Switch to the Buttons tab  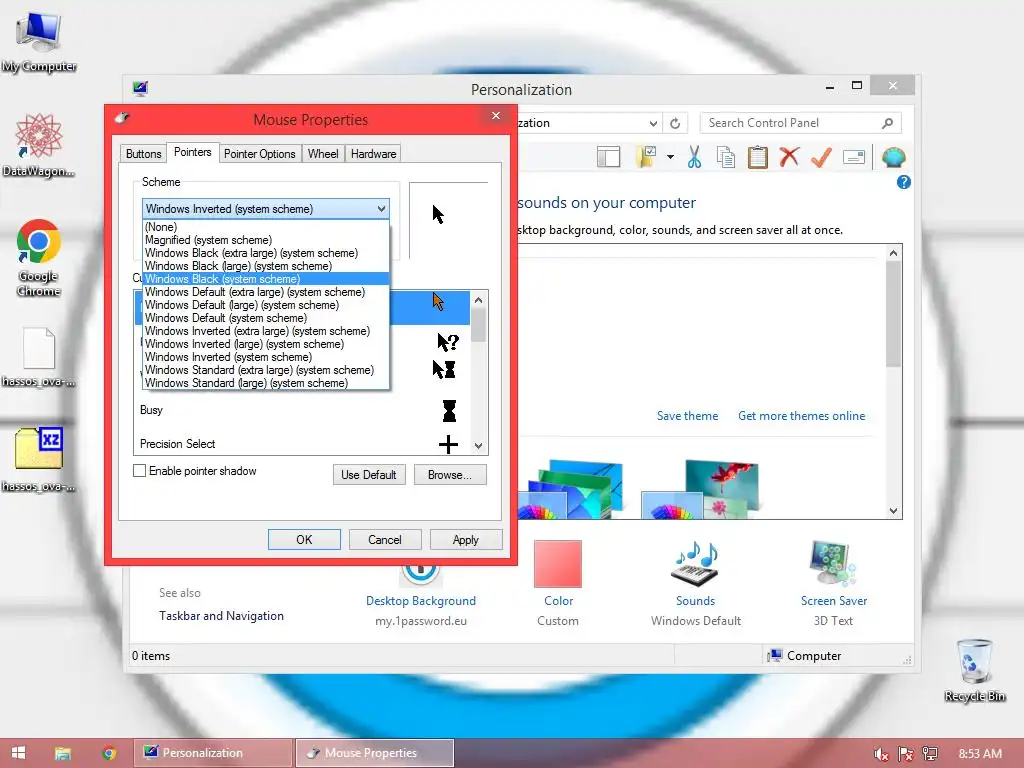(x=143, y=154)
